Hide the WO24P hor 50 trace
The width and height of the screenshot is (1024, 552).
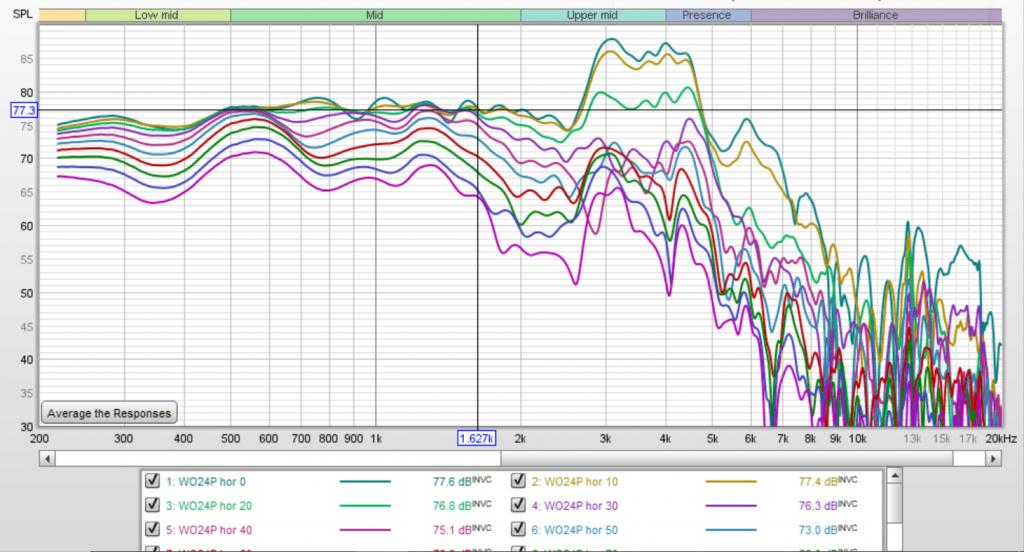coord(518,529)
